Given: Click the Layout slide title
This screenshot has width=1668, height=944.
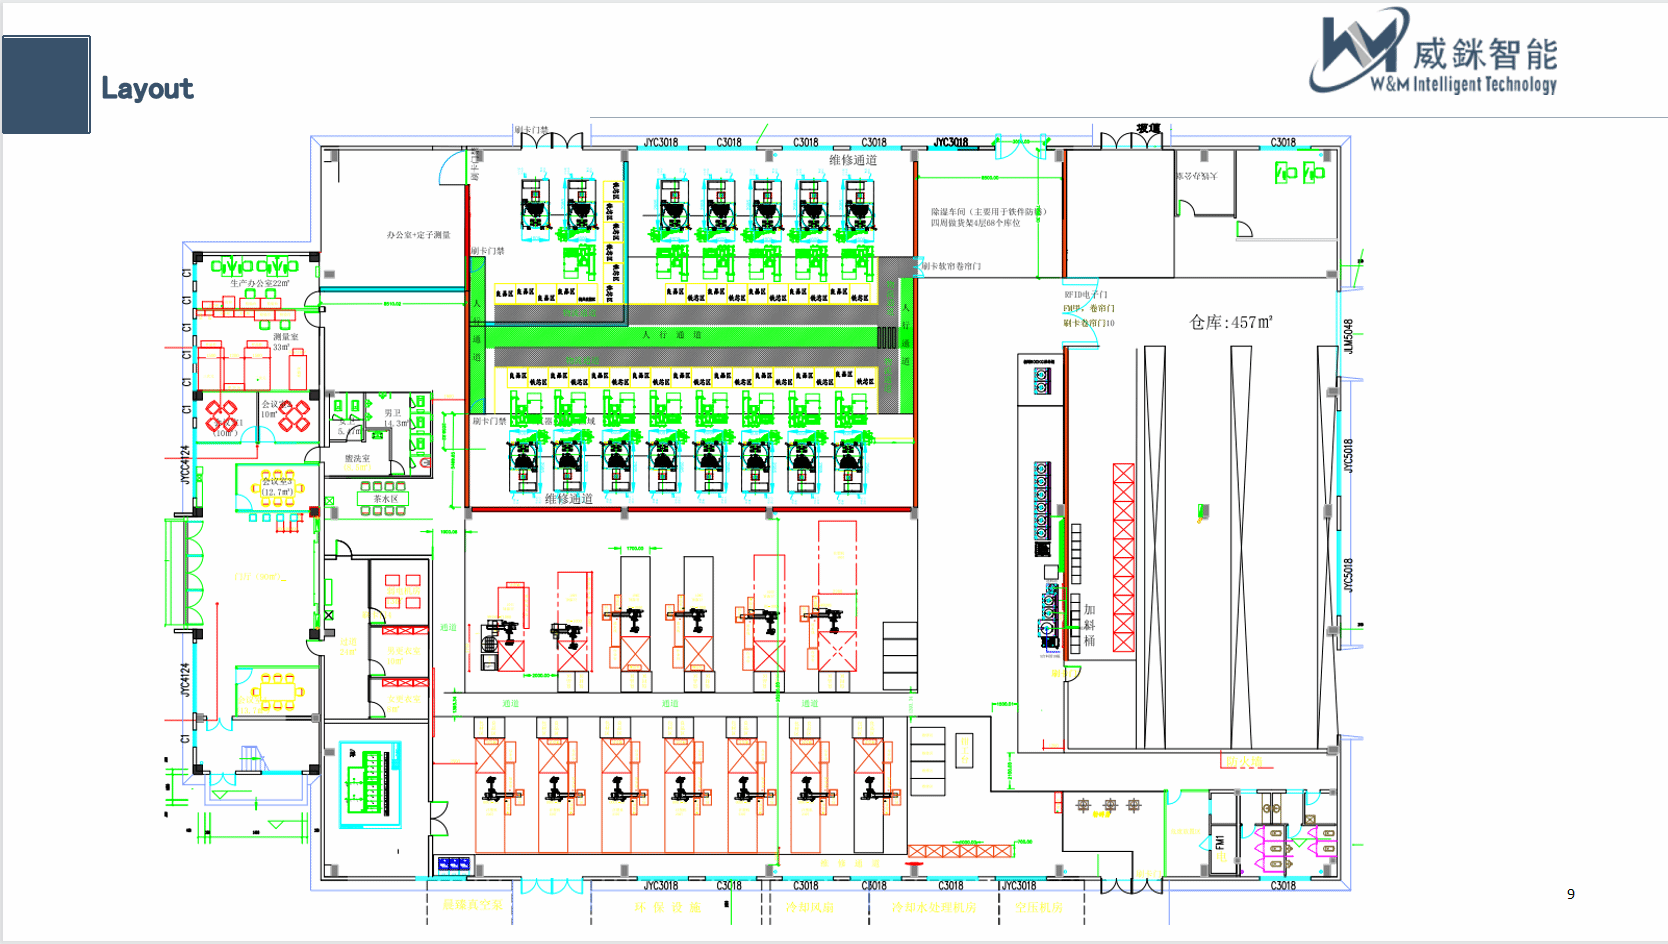Looking at the screenshot, I should 147,88.
